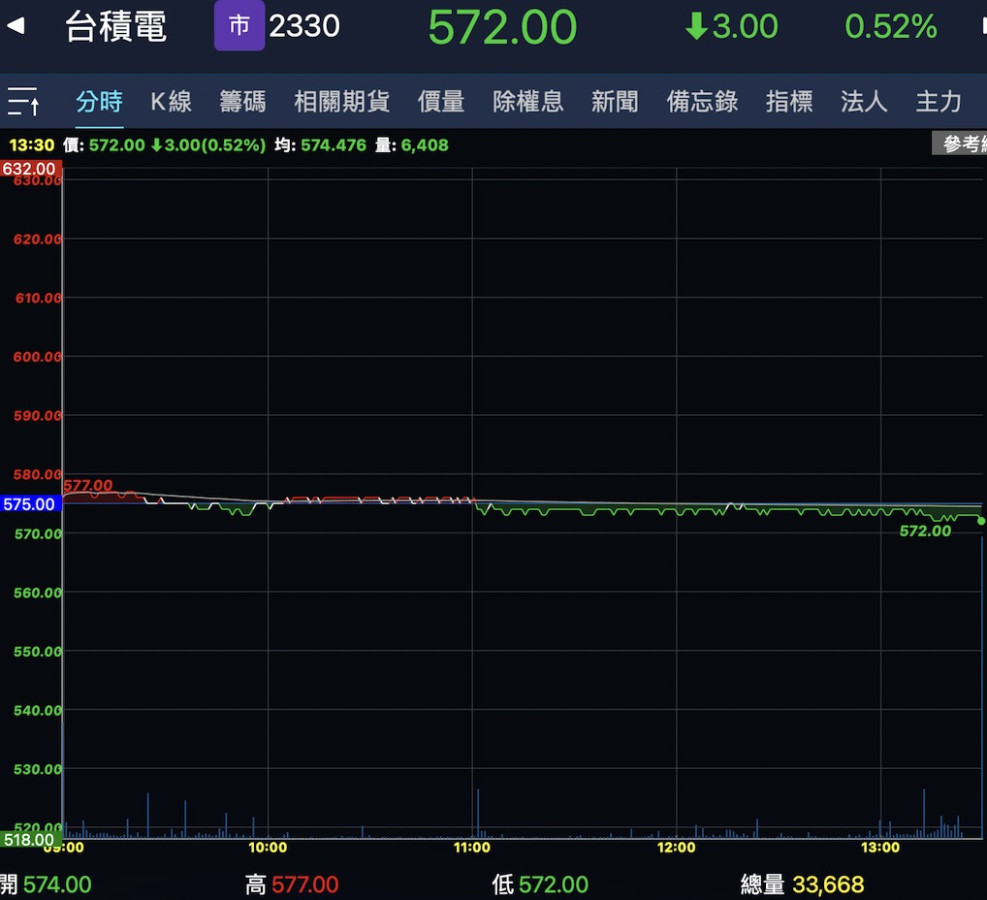
Task: Click the stock code 2330
Action: coord(304,26)
